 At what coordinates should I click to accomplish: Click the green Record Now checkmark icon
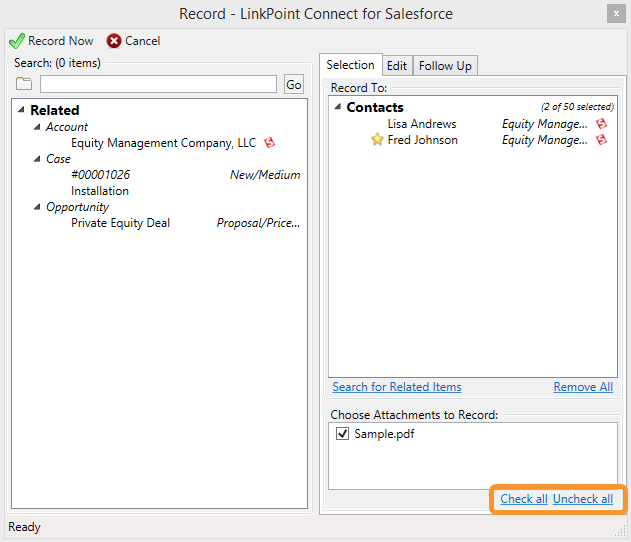pyautogui.click(x=17, y=41)
